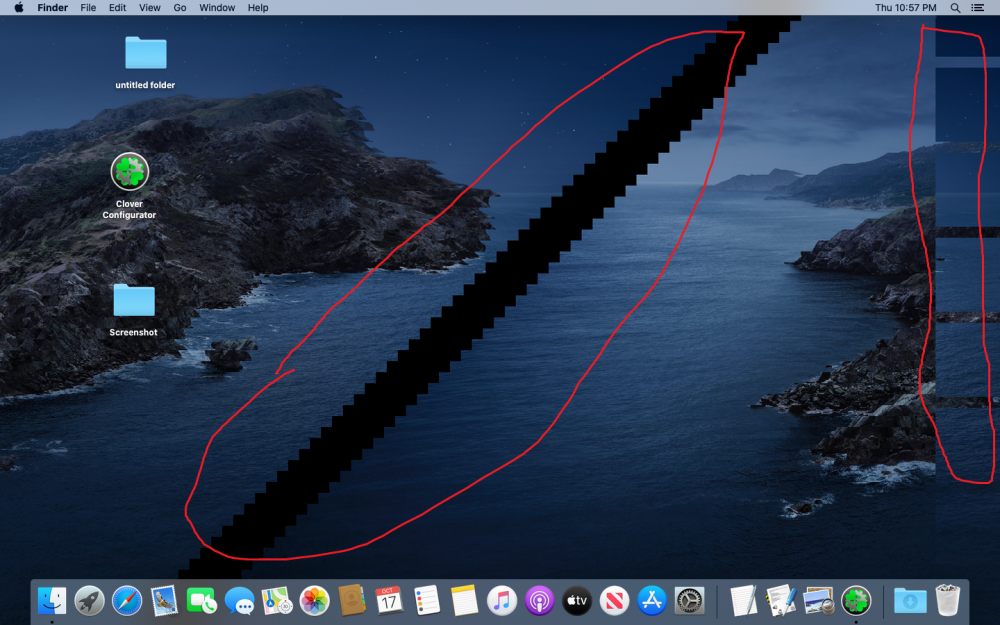This screenshot has width=1000, height=625.
Task: Open the View menu
Action: tap(149, 8)
